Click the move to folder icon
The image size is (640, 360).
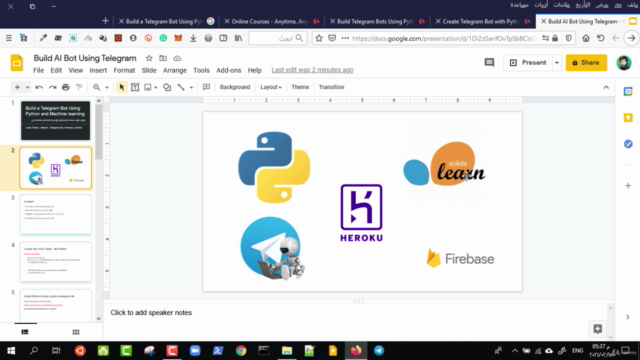(x=163, y=58)
